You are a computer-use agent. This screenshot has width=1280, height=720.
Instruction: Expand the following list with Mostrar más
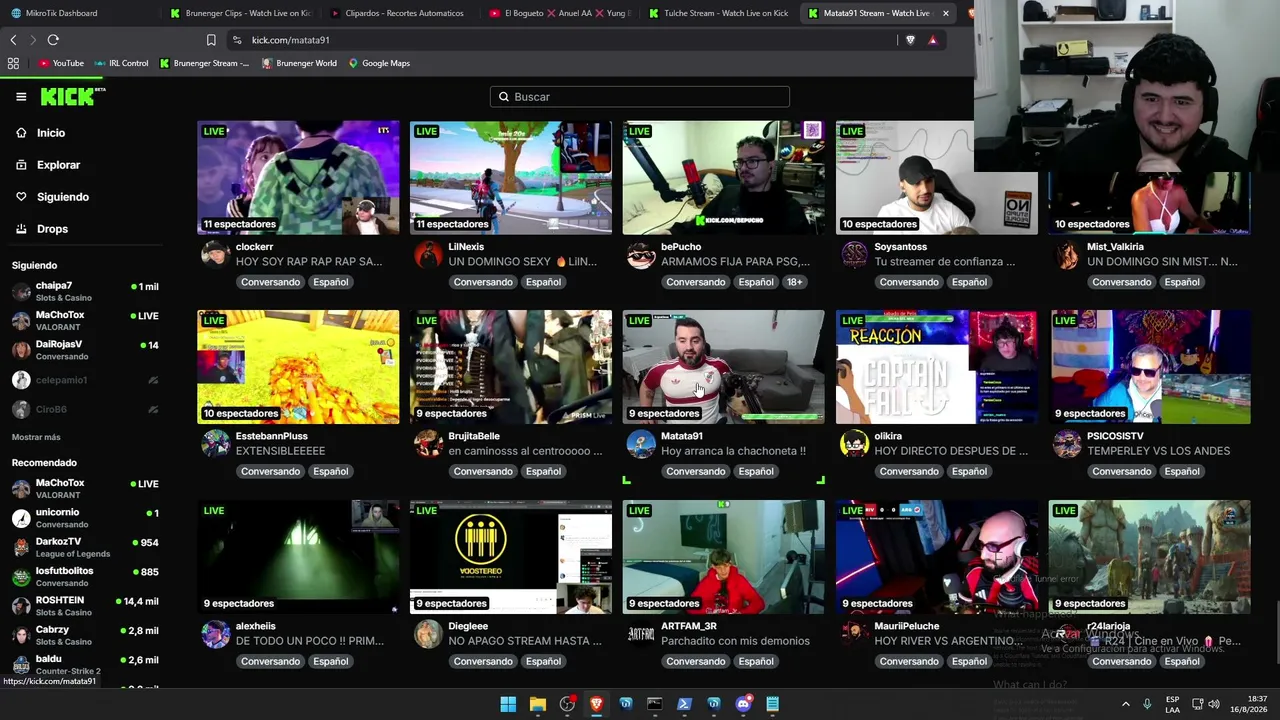tap(36, 437)
